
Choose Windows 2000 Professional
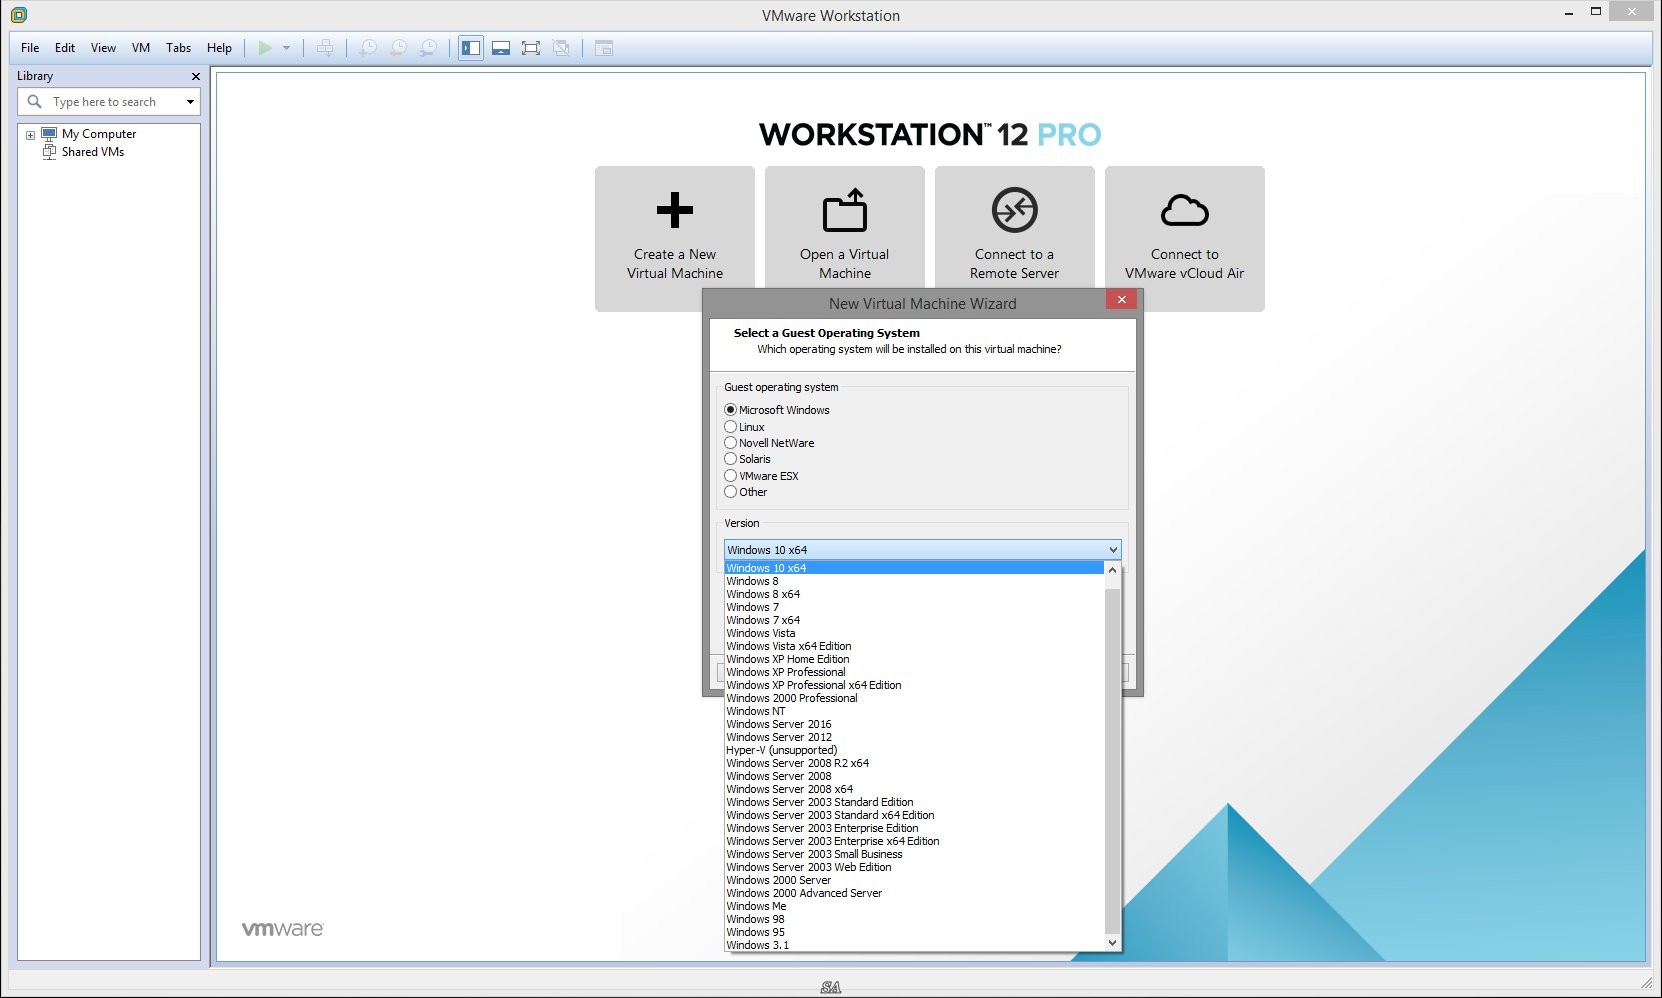click(x=914, y=698)
